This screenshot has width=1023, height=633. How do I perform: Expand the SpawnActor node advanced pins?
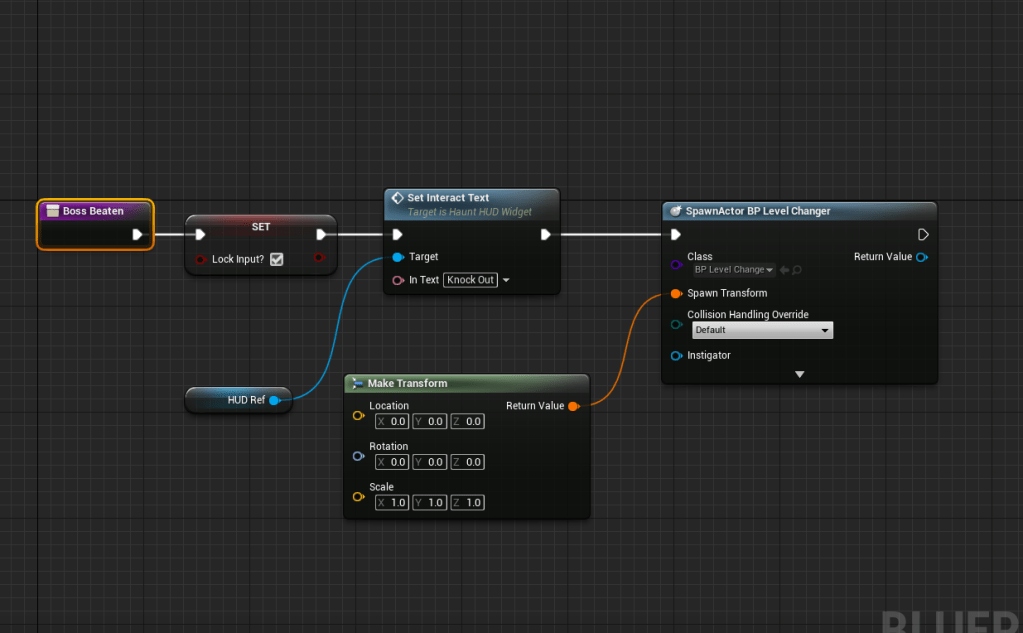(x=799, y=374)
